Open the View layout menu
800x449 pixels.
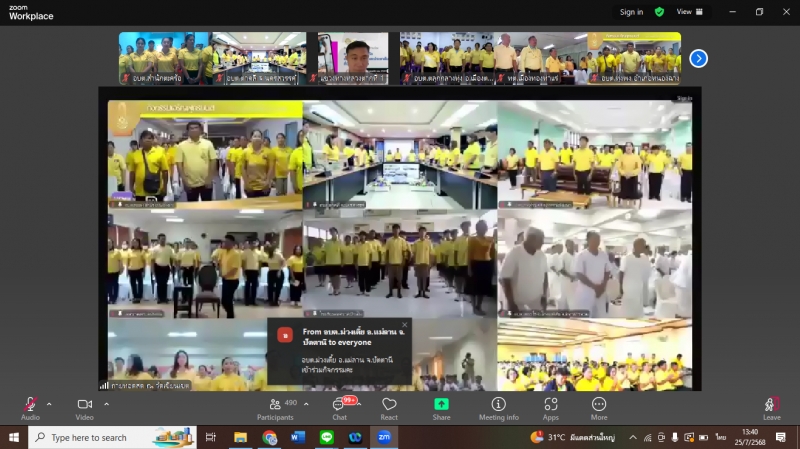tap(689, 12)
